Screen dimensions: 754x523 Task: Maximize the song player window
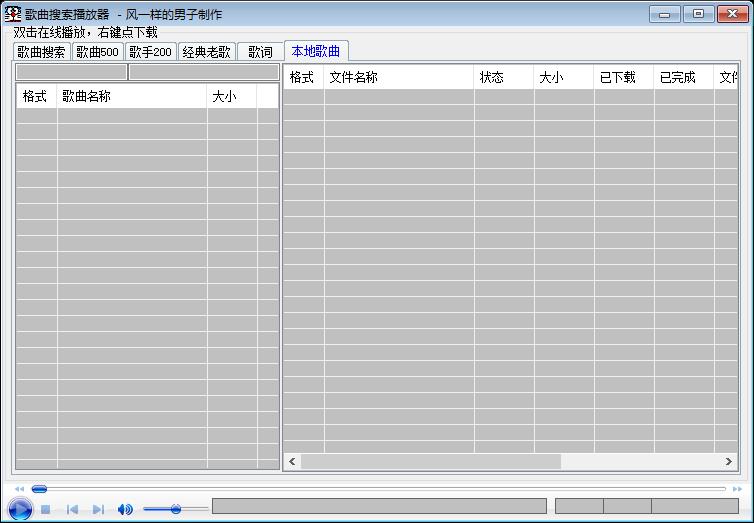point(697,14)
